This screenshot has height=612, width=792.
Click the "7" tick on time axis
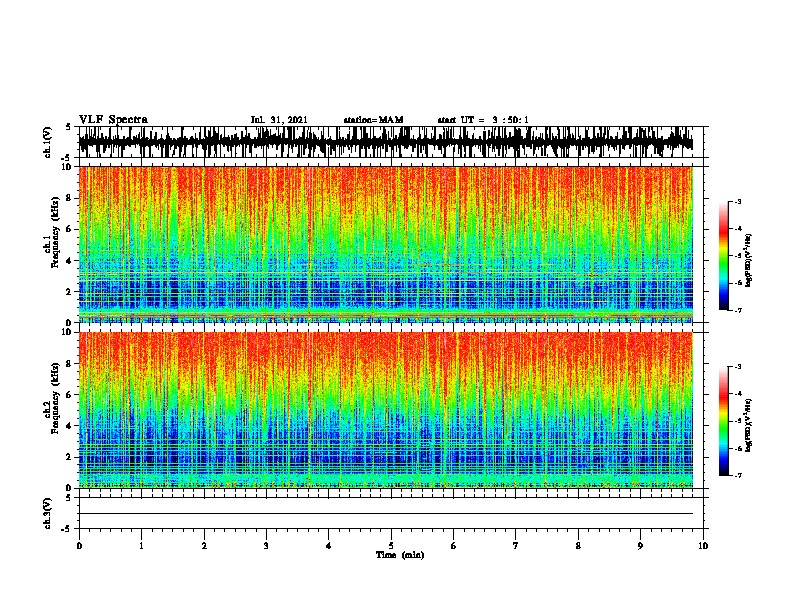click(516, 545)
